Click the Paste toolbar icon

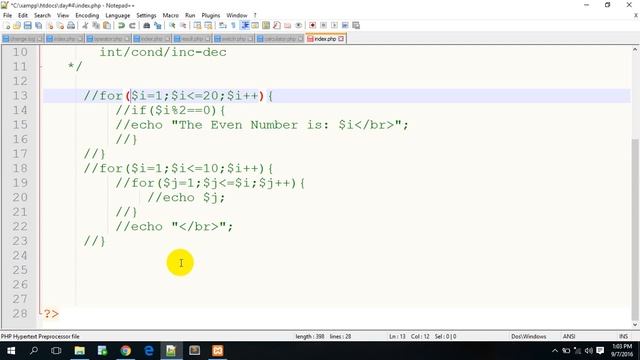pos(107,25)
